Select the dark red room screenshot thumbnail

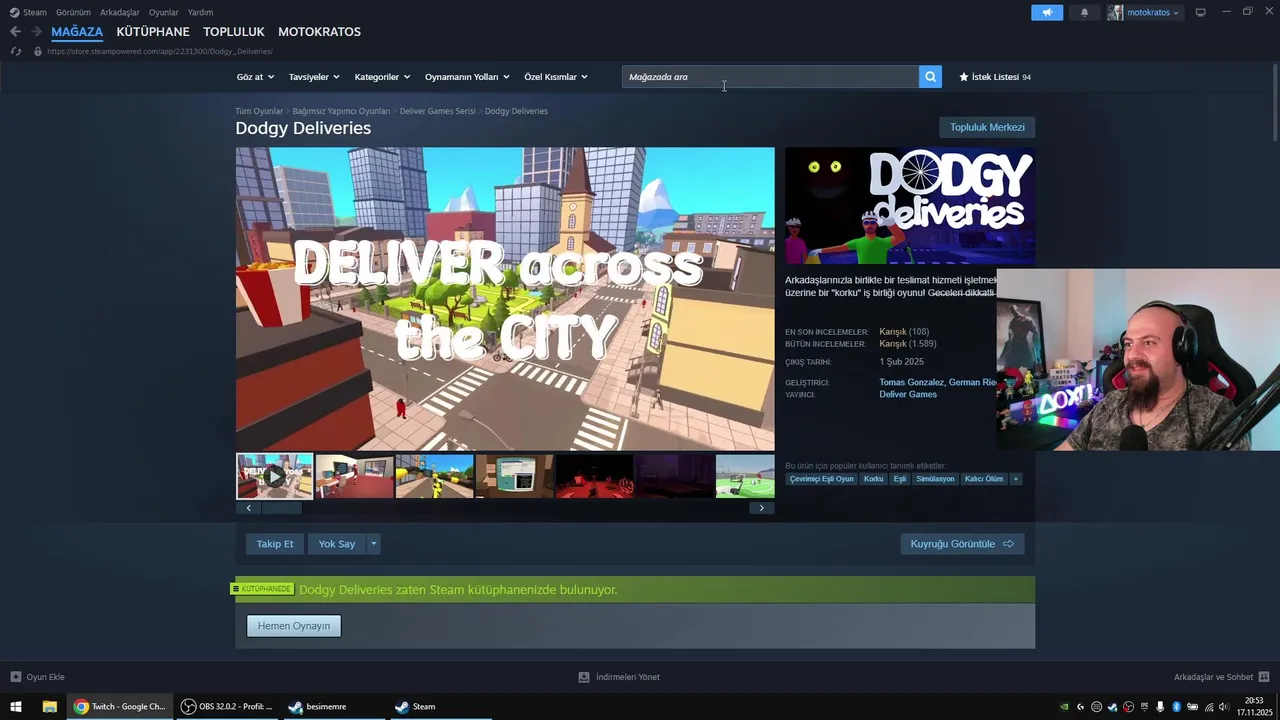click(x=594, y=476)
